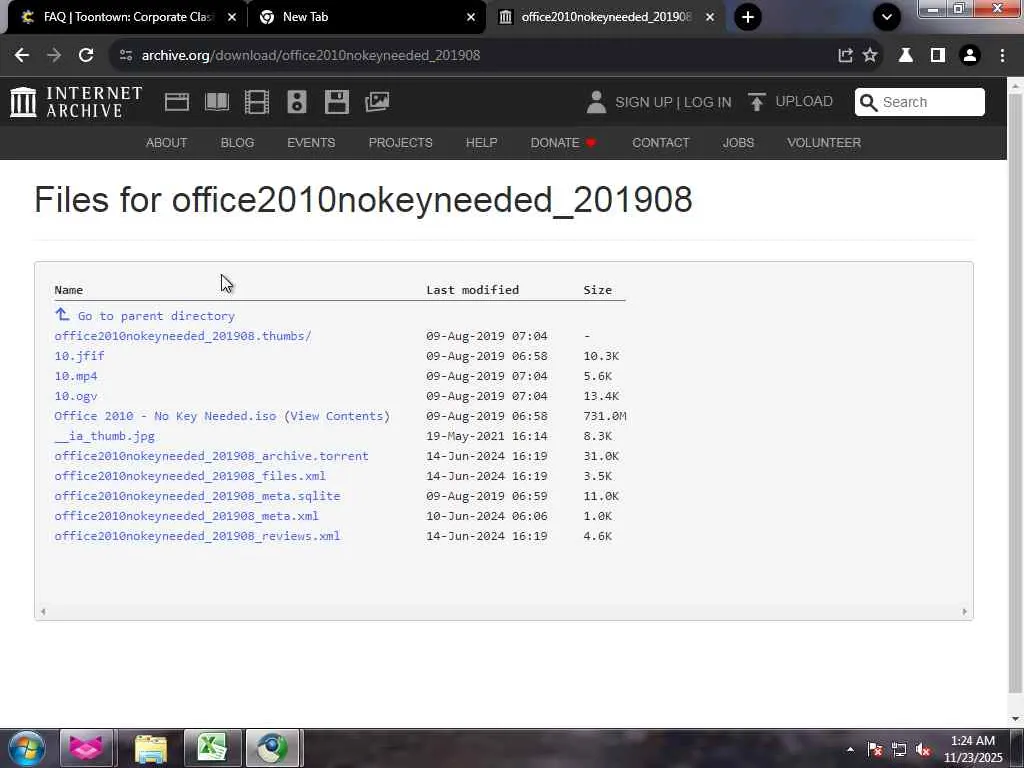Click the muted volume tray icon
Image resolution: width=1024 pixels, height=768 pixels.
click(x=923, y=750)
